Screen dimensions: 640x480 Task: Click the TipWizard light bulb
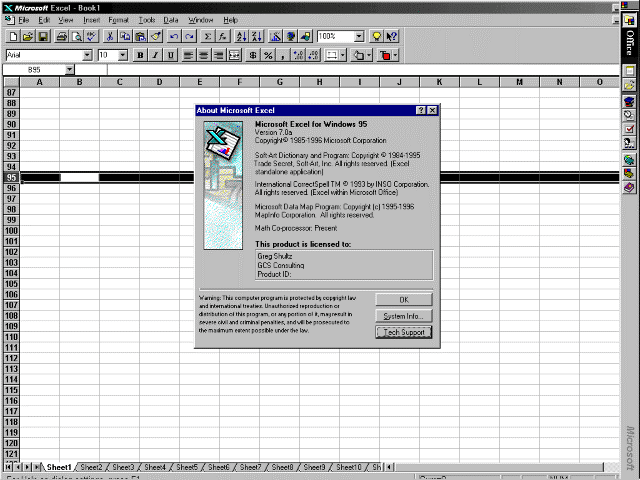(376, 37)
